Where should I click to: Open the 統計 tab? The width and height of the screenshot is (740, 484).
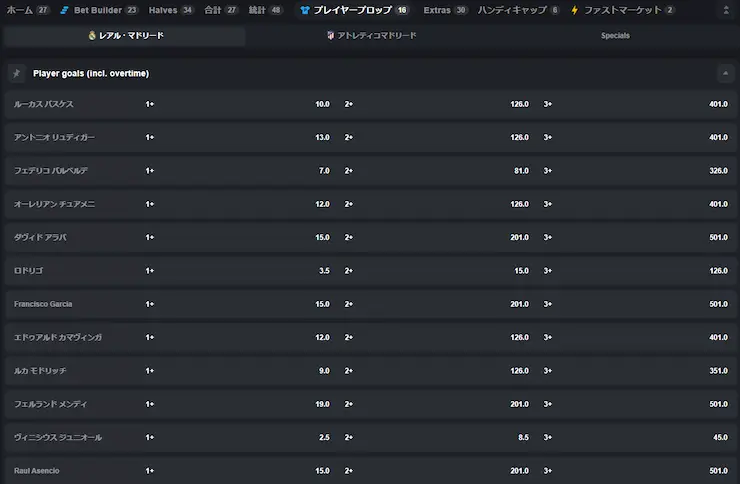click(265, 10)
